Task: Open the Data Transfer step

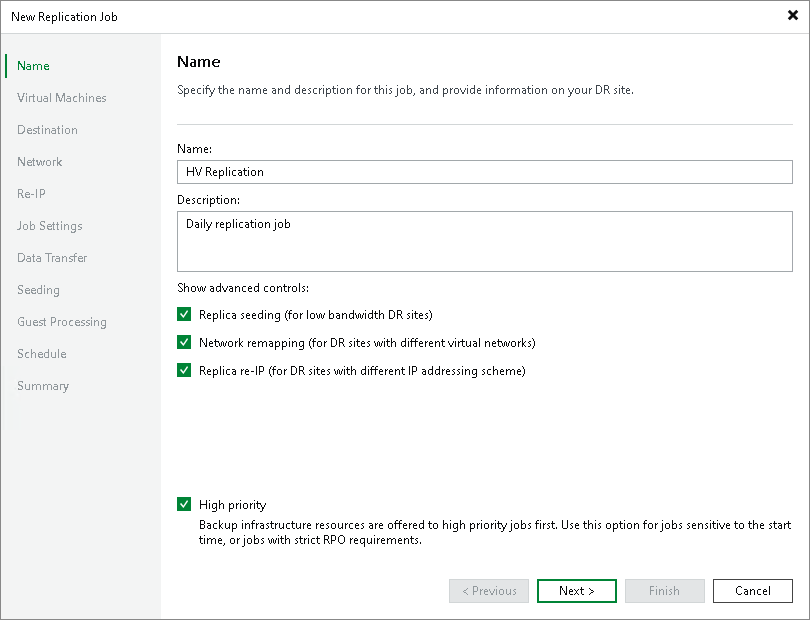Action: 52,258
